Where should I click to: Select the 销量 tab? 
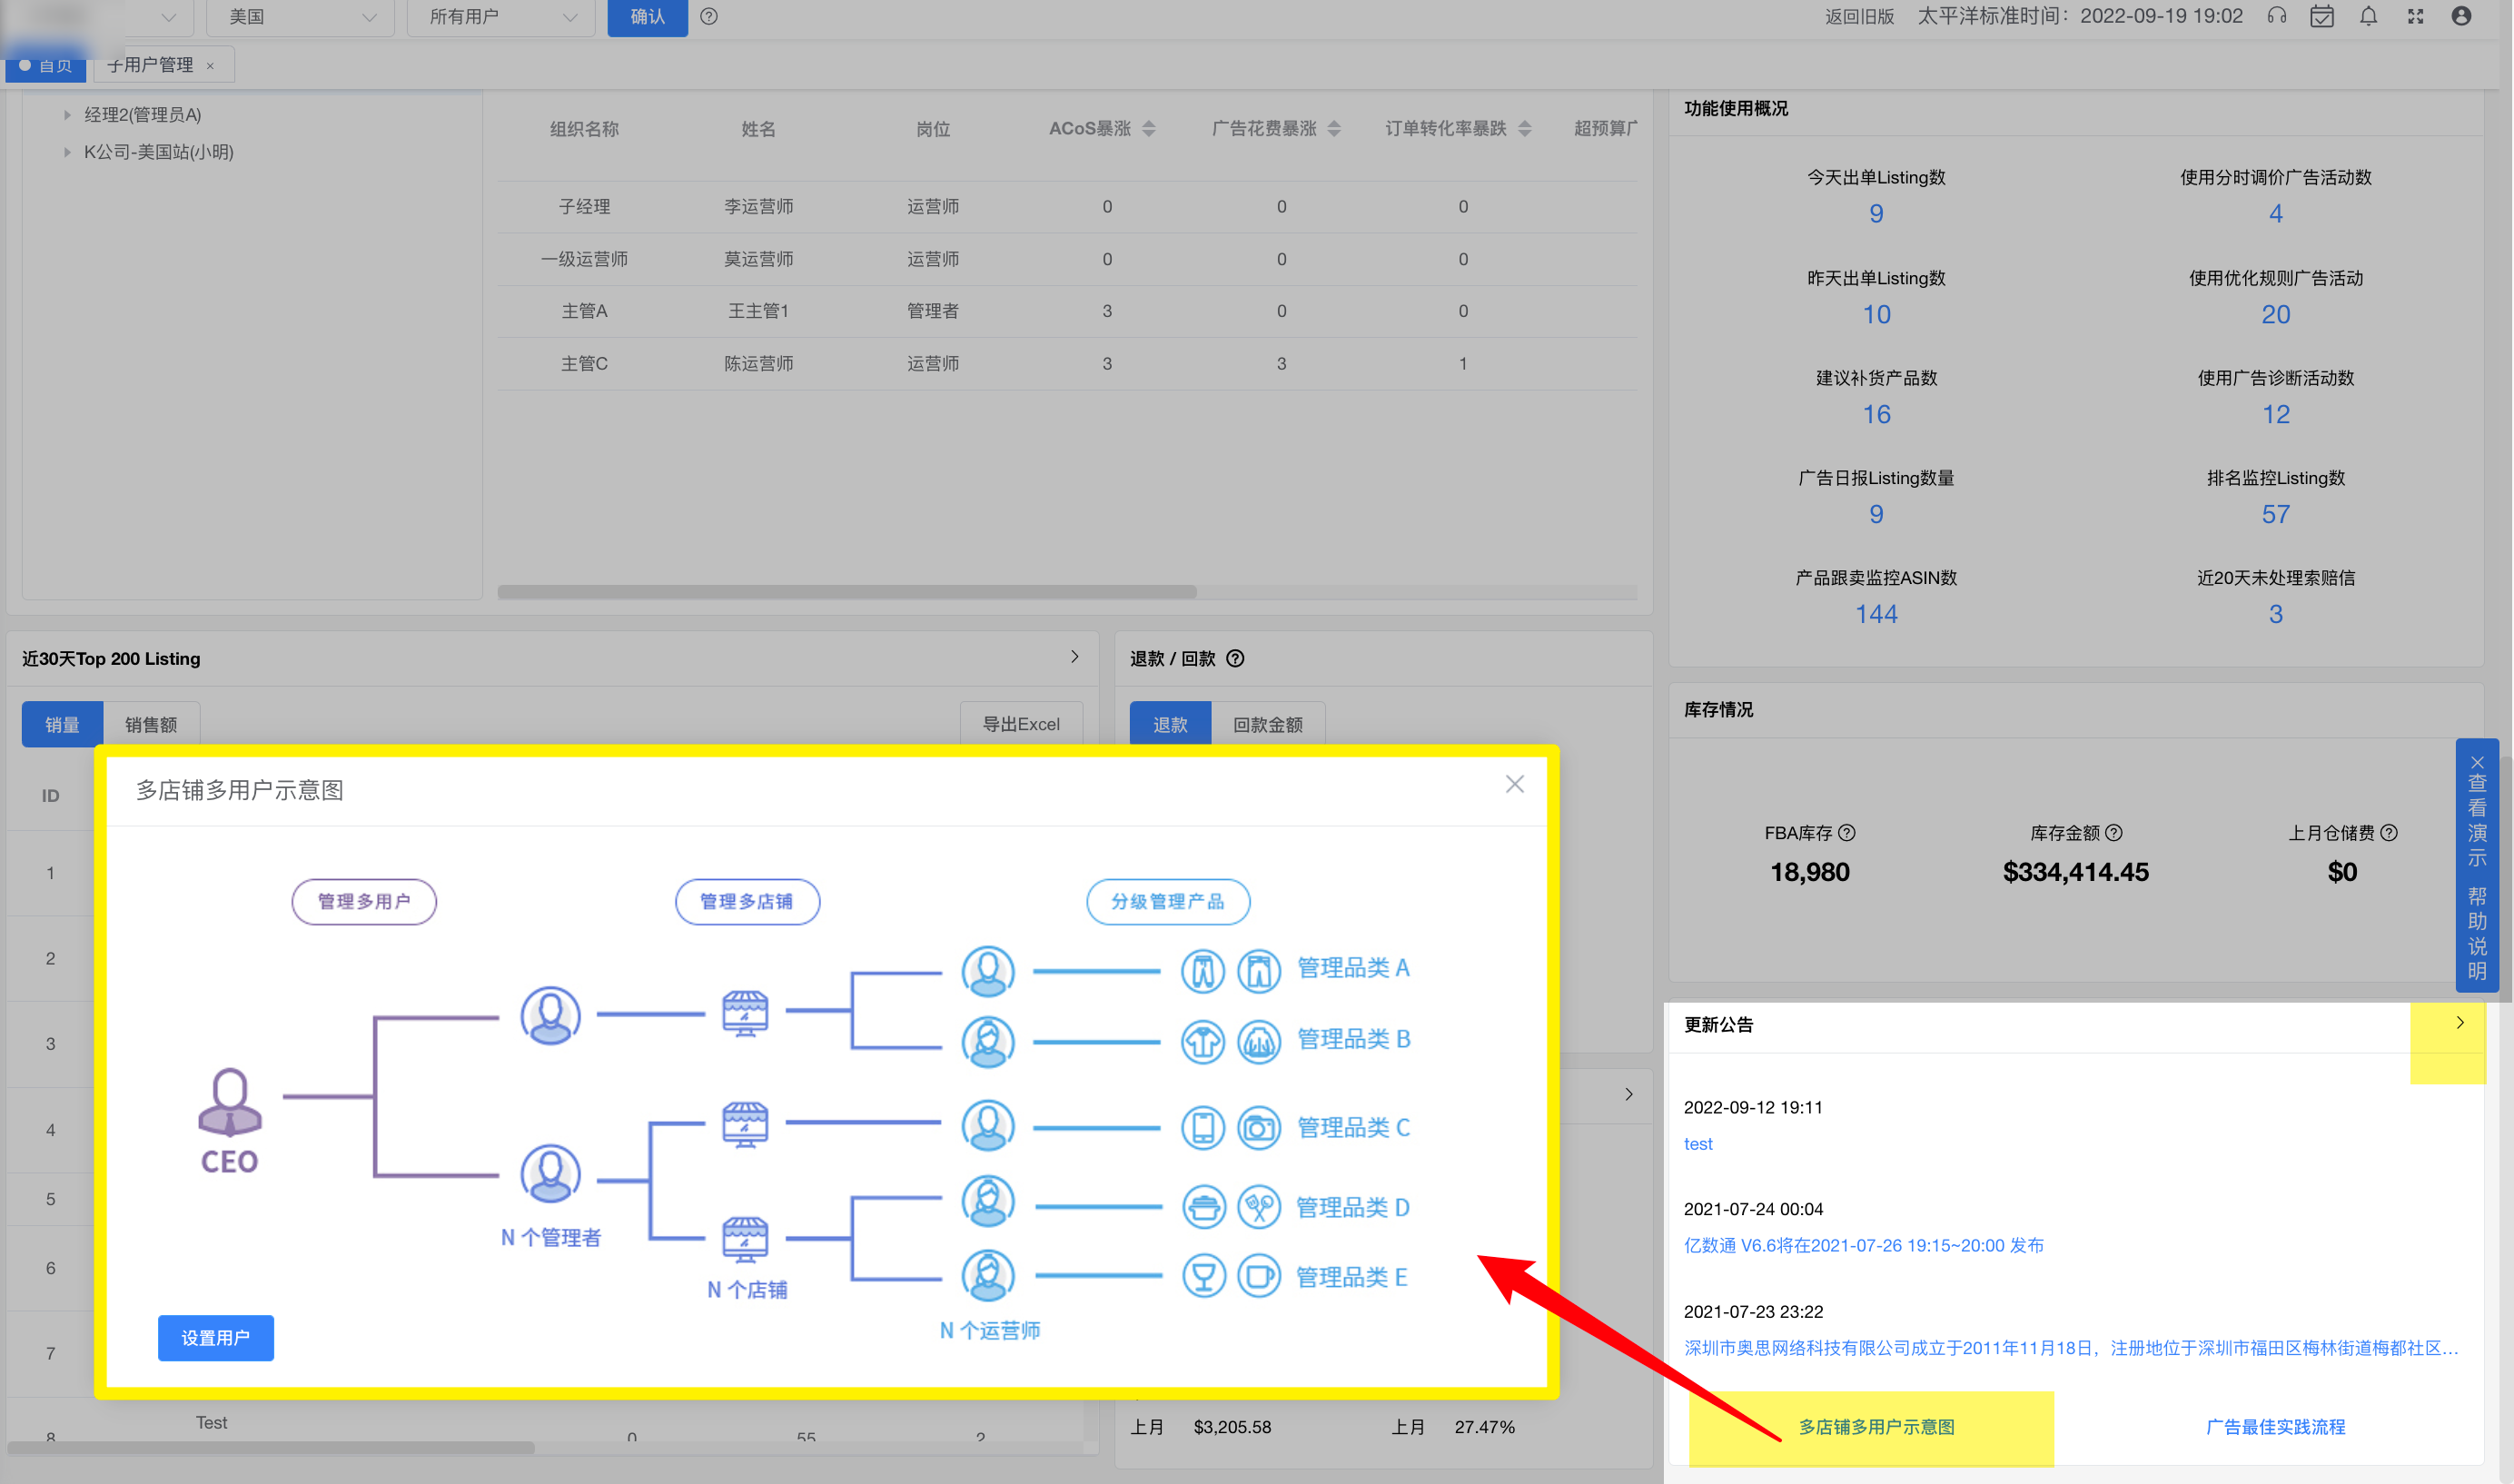coord(62,724)
